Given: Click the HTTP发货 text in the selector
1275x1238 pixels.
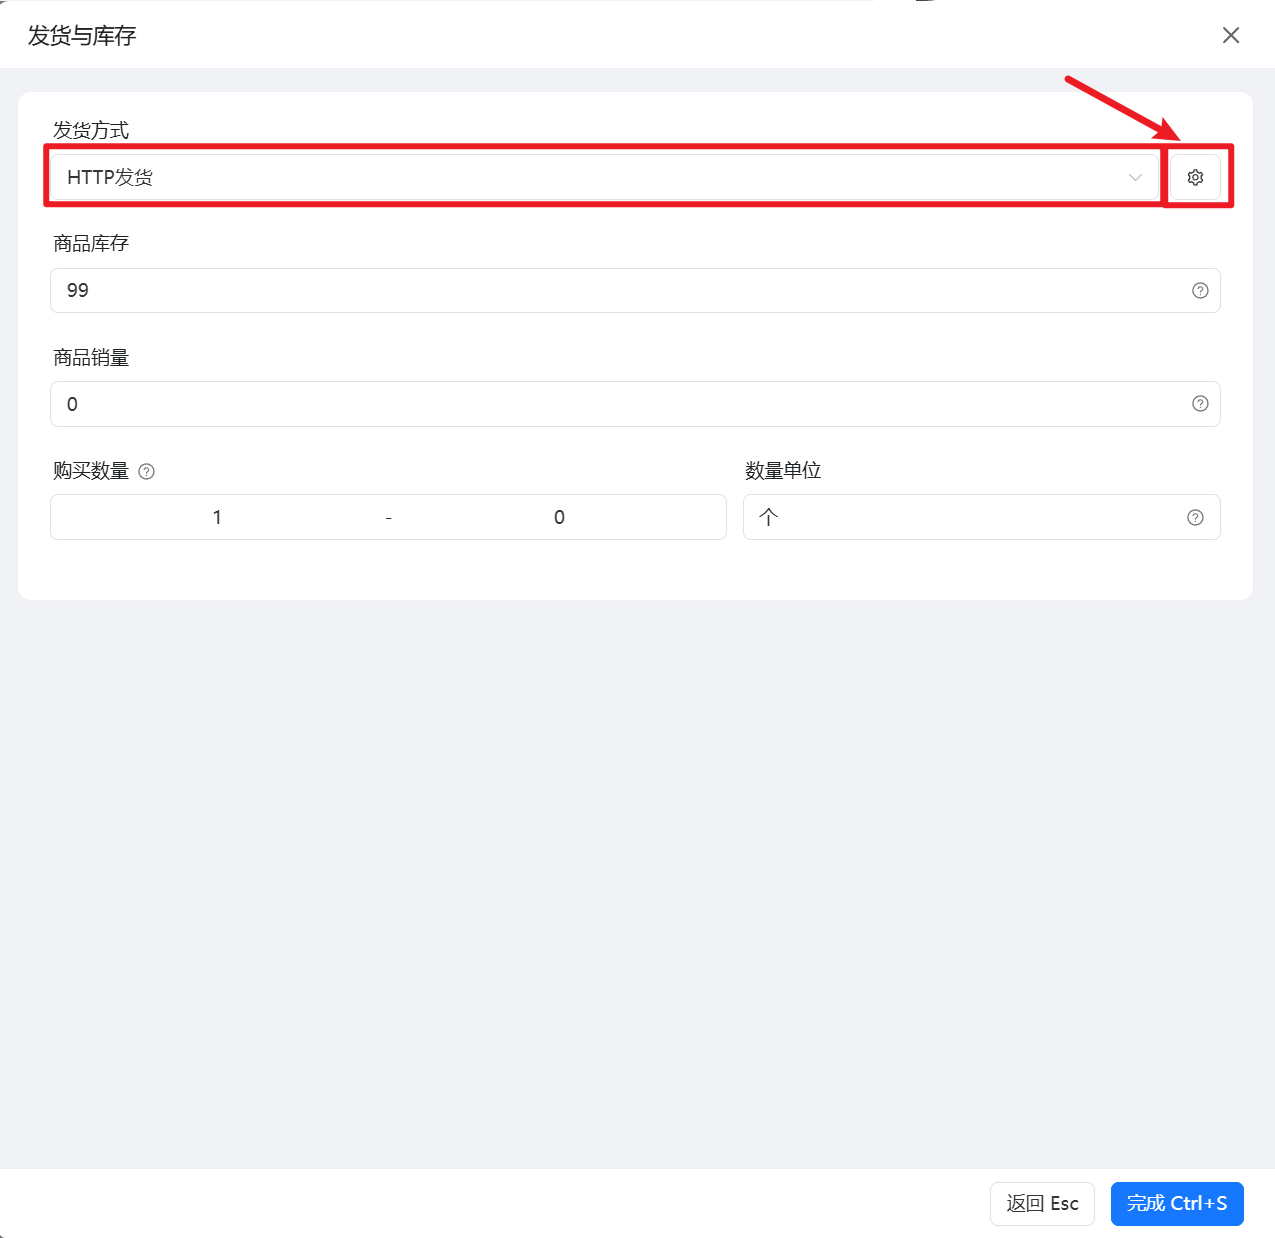Looking at the screenshot, I should pyautogui.click(x=110, y=177).
